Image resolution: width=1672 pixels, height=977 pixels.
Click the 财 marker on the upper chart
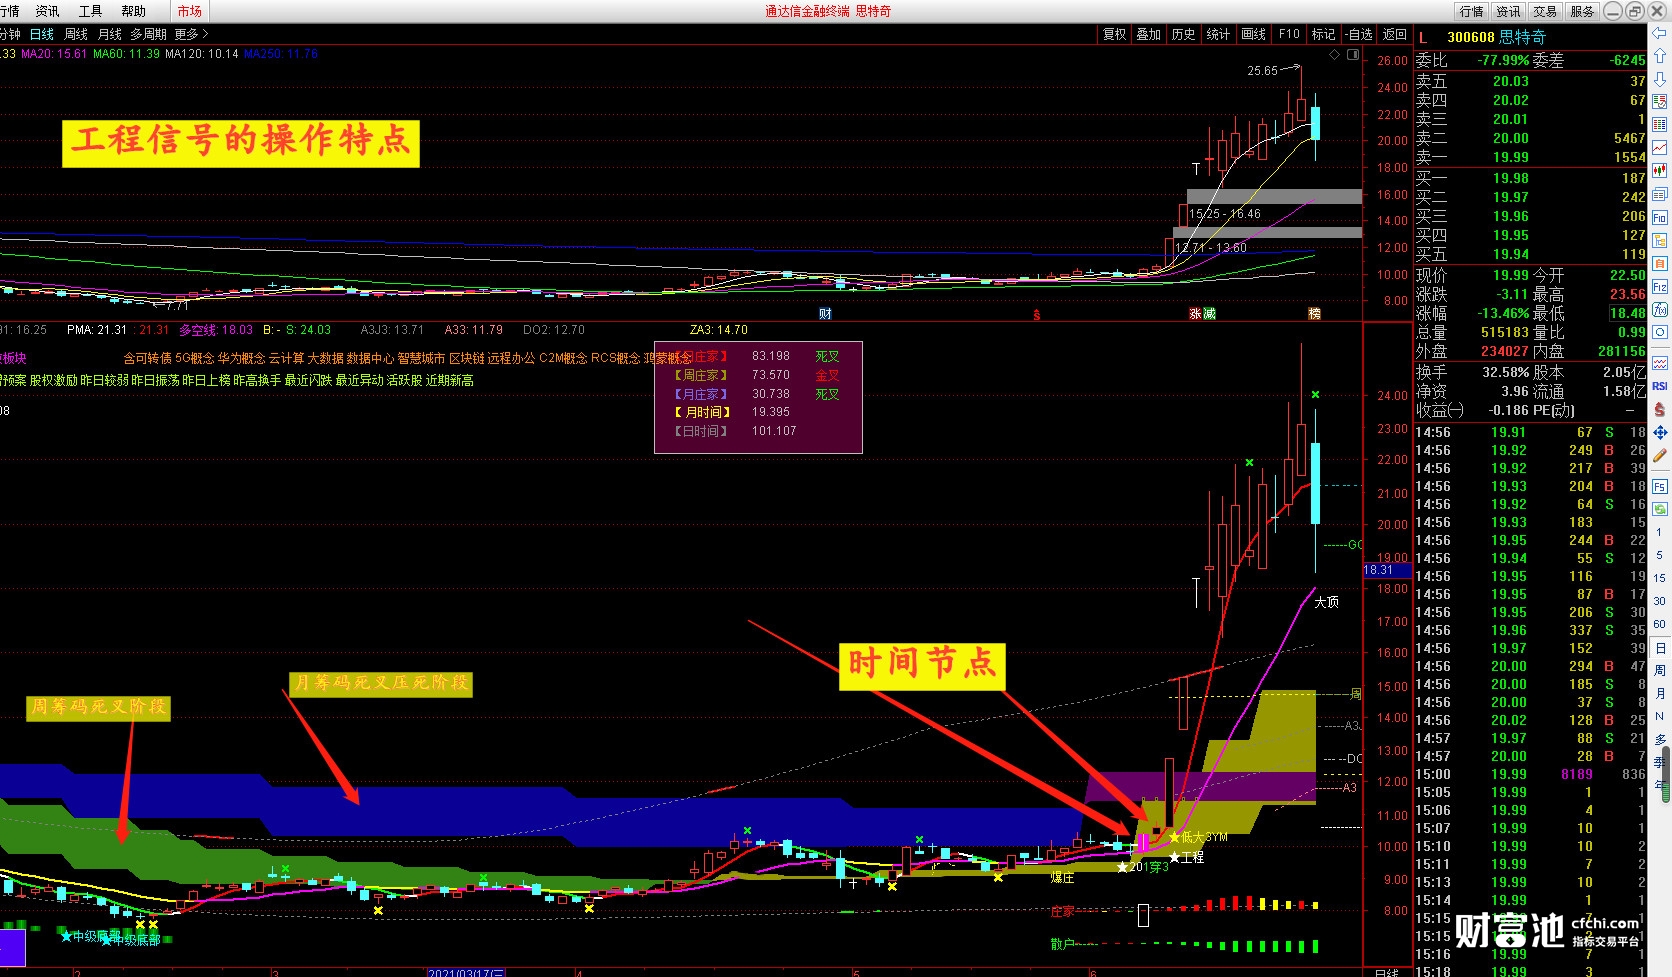click(x=825, y=314)
